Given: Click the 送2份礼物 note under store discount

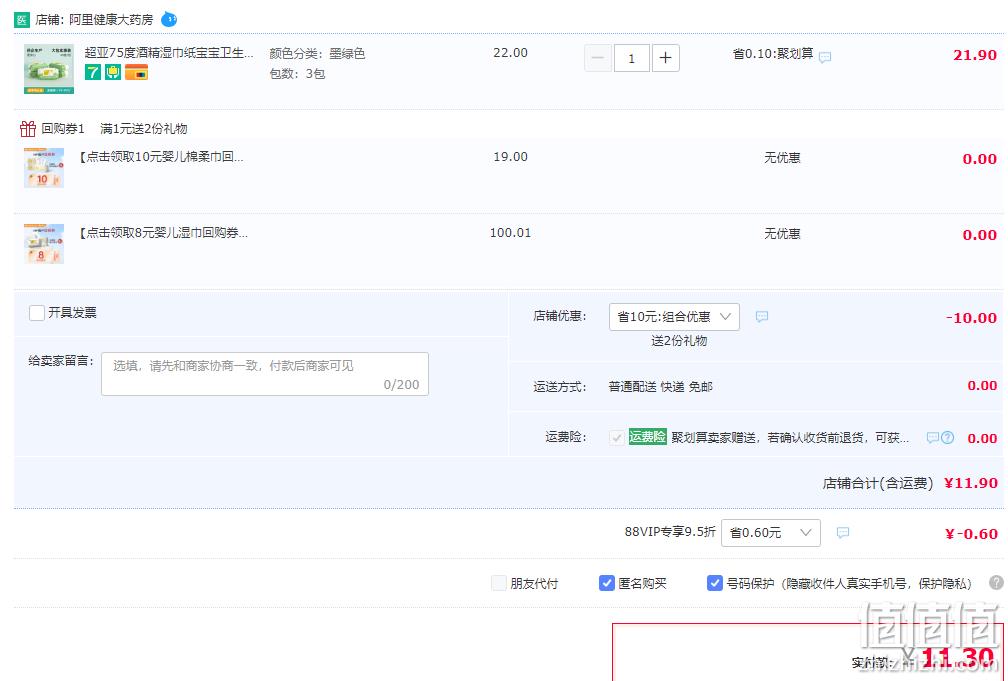Looking at the screenshot, I should click(x=679, y=341).
